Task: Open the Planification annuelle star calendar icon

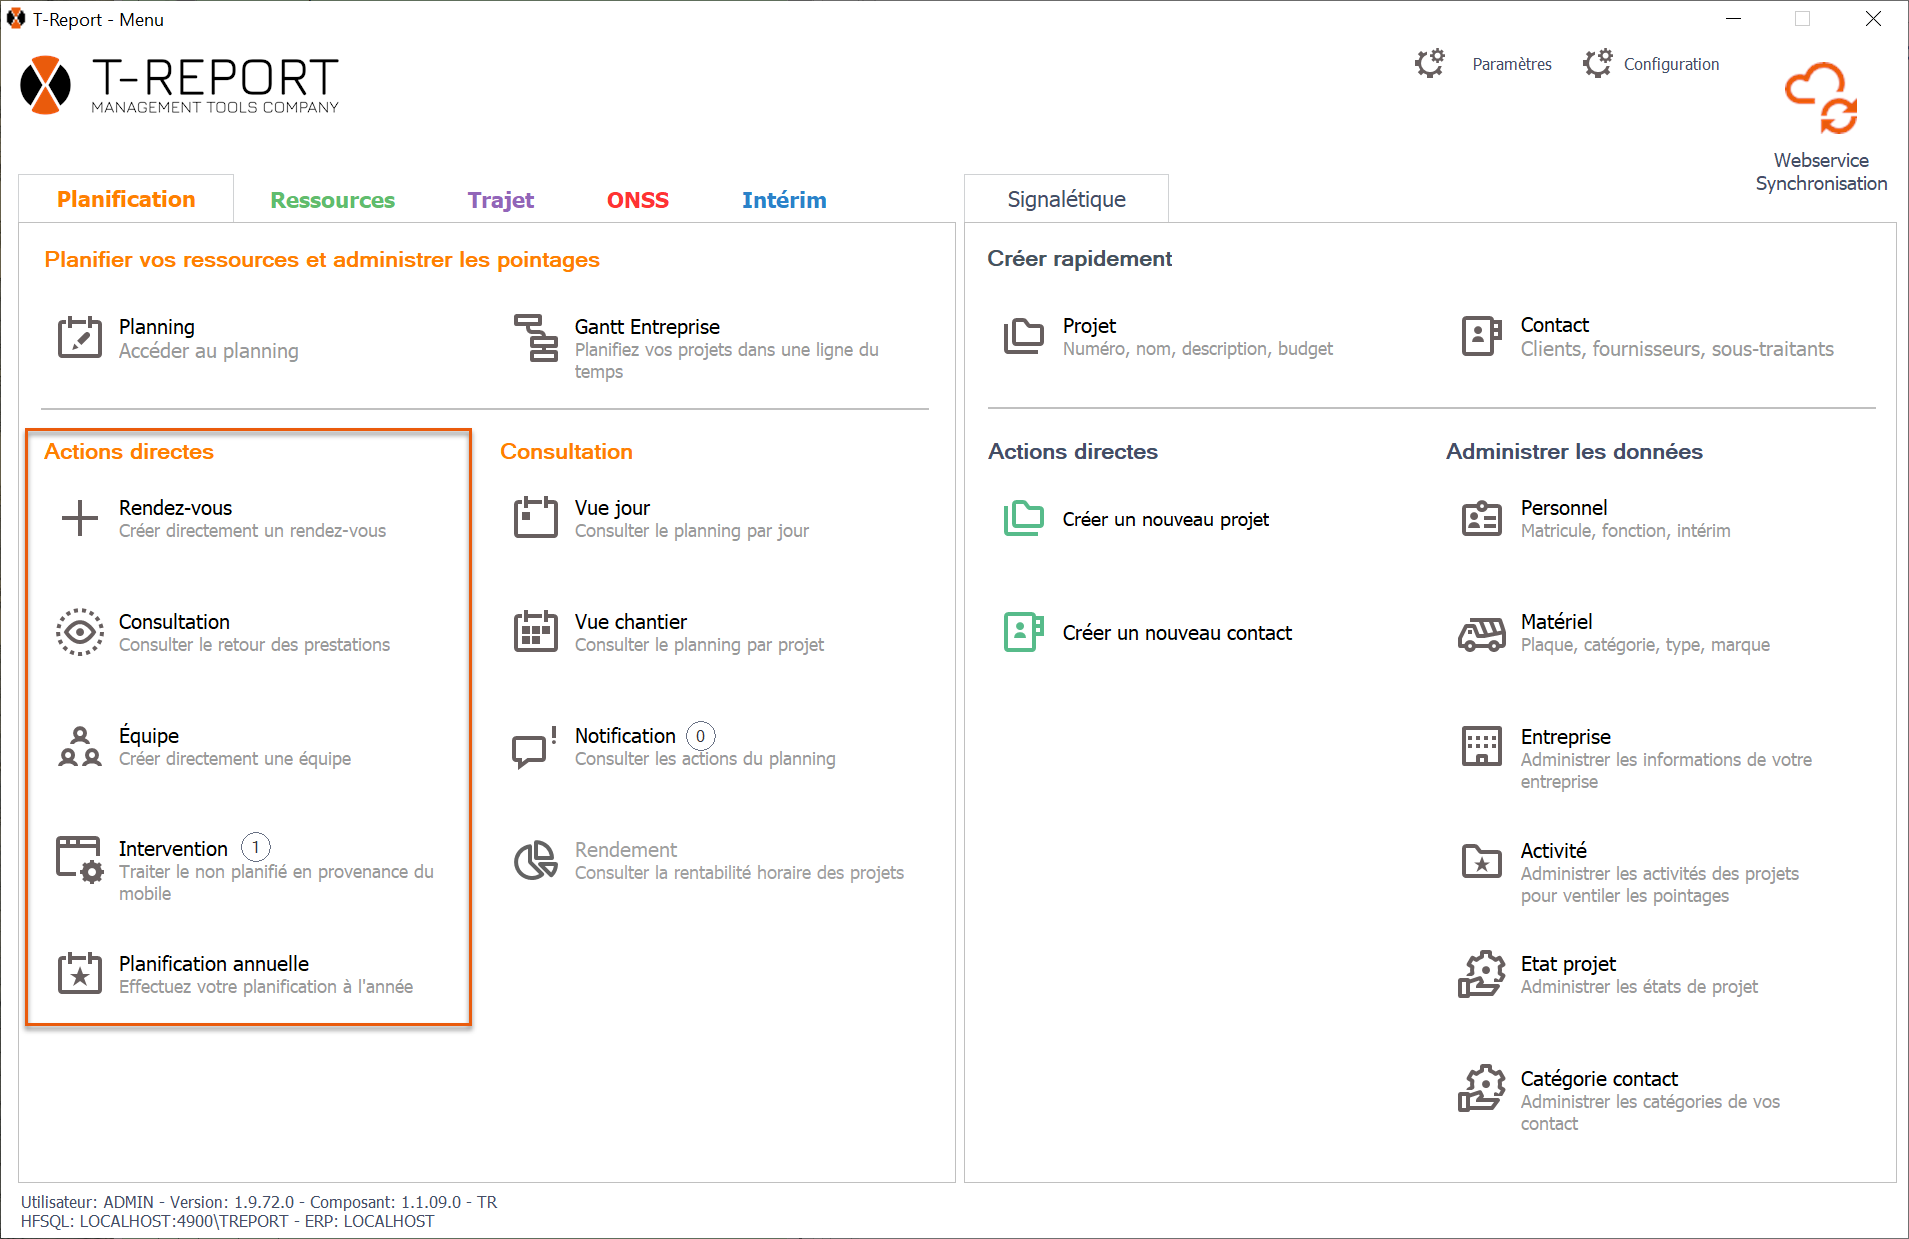Action: click(x=79, y=974)
